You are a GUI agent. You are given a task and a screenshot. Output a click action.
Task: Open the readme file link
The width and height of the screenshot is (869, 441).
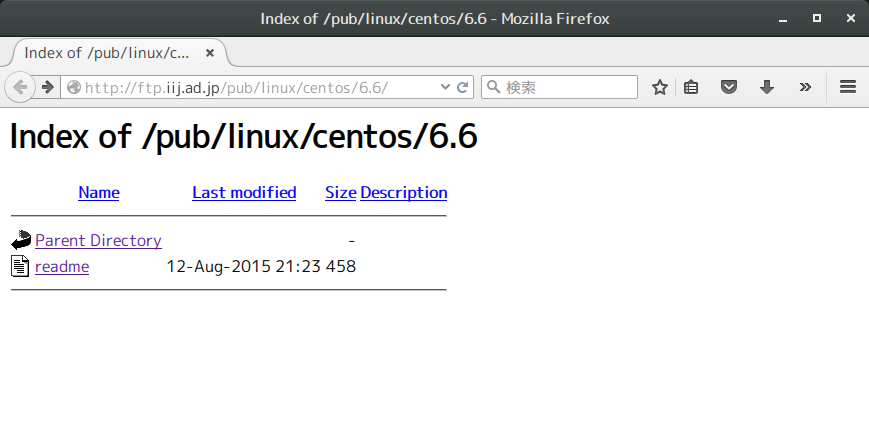click(x=62, y=266)
